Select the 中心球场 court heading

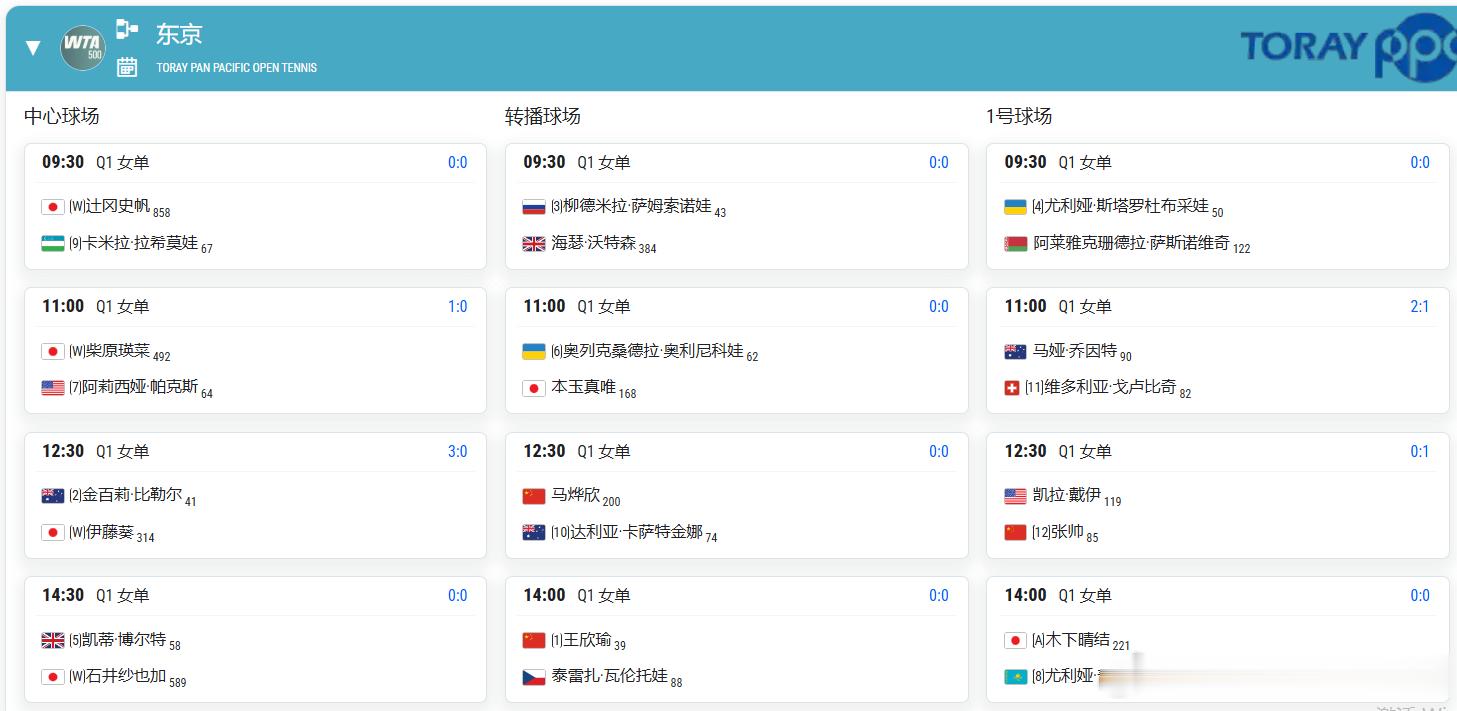click(x=62, y=116)
